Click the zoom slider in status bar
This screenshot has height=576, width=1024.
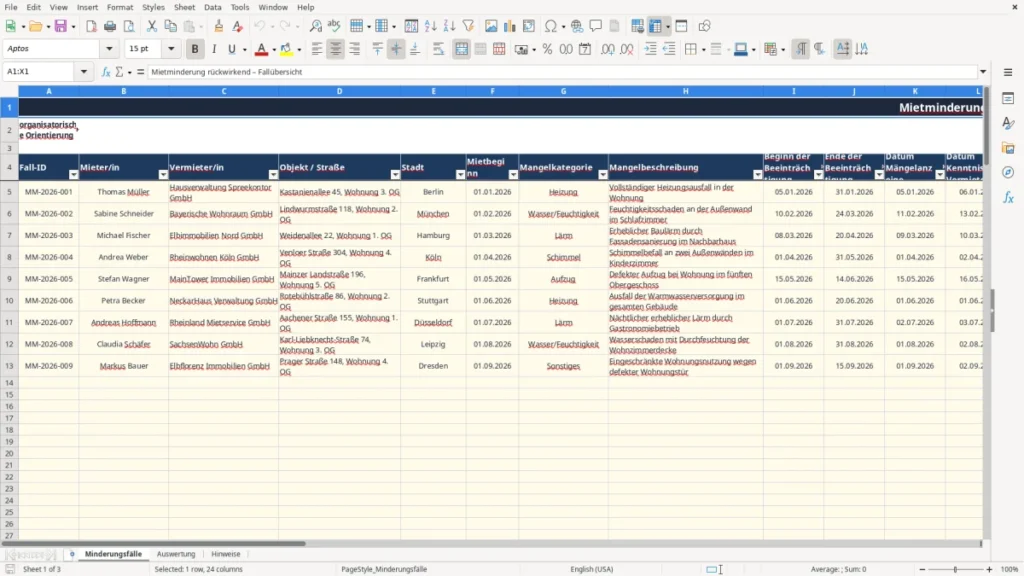(955, 569)
